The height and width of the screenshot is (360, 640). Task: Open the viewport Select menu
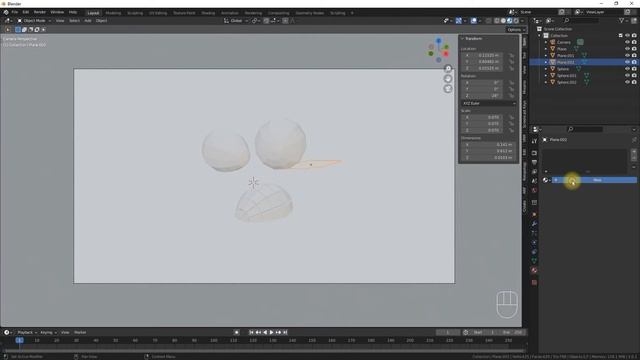74,20
